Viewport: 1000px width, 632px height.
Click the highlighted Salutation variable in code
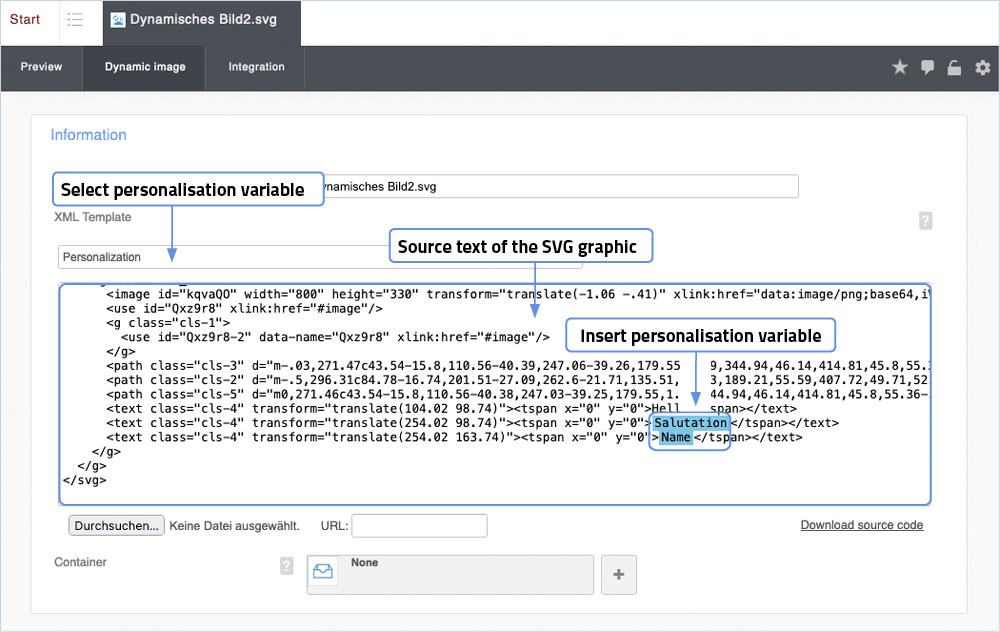tap(690, 423)
